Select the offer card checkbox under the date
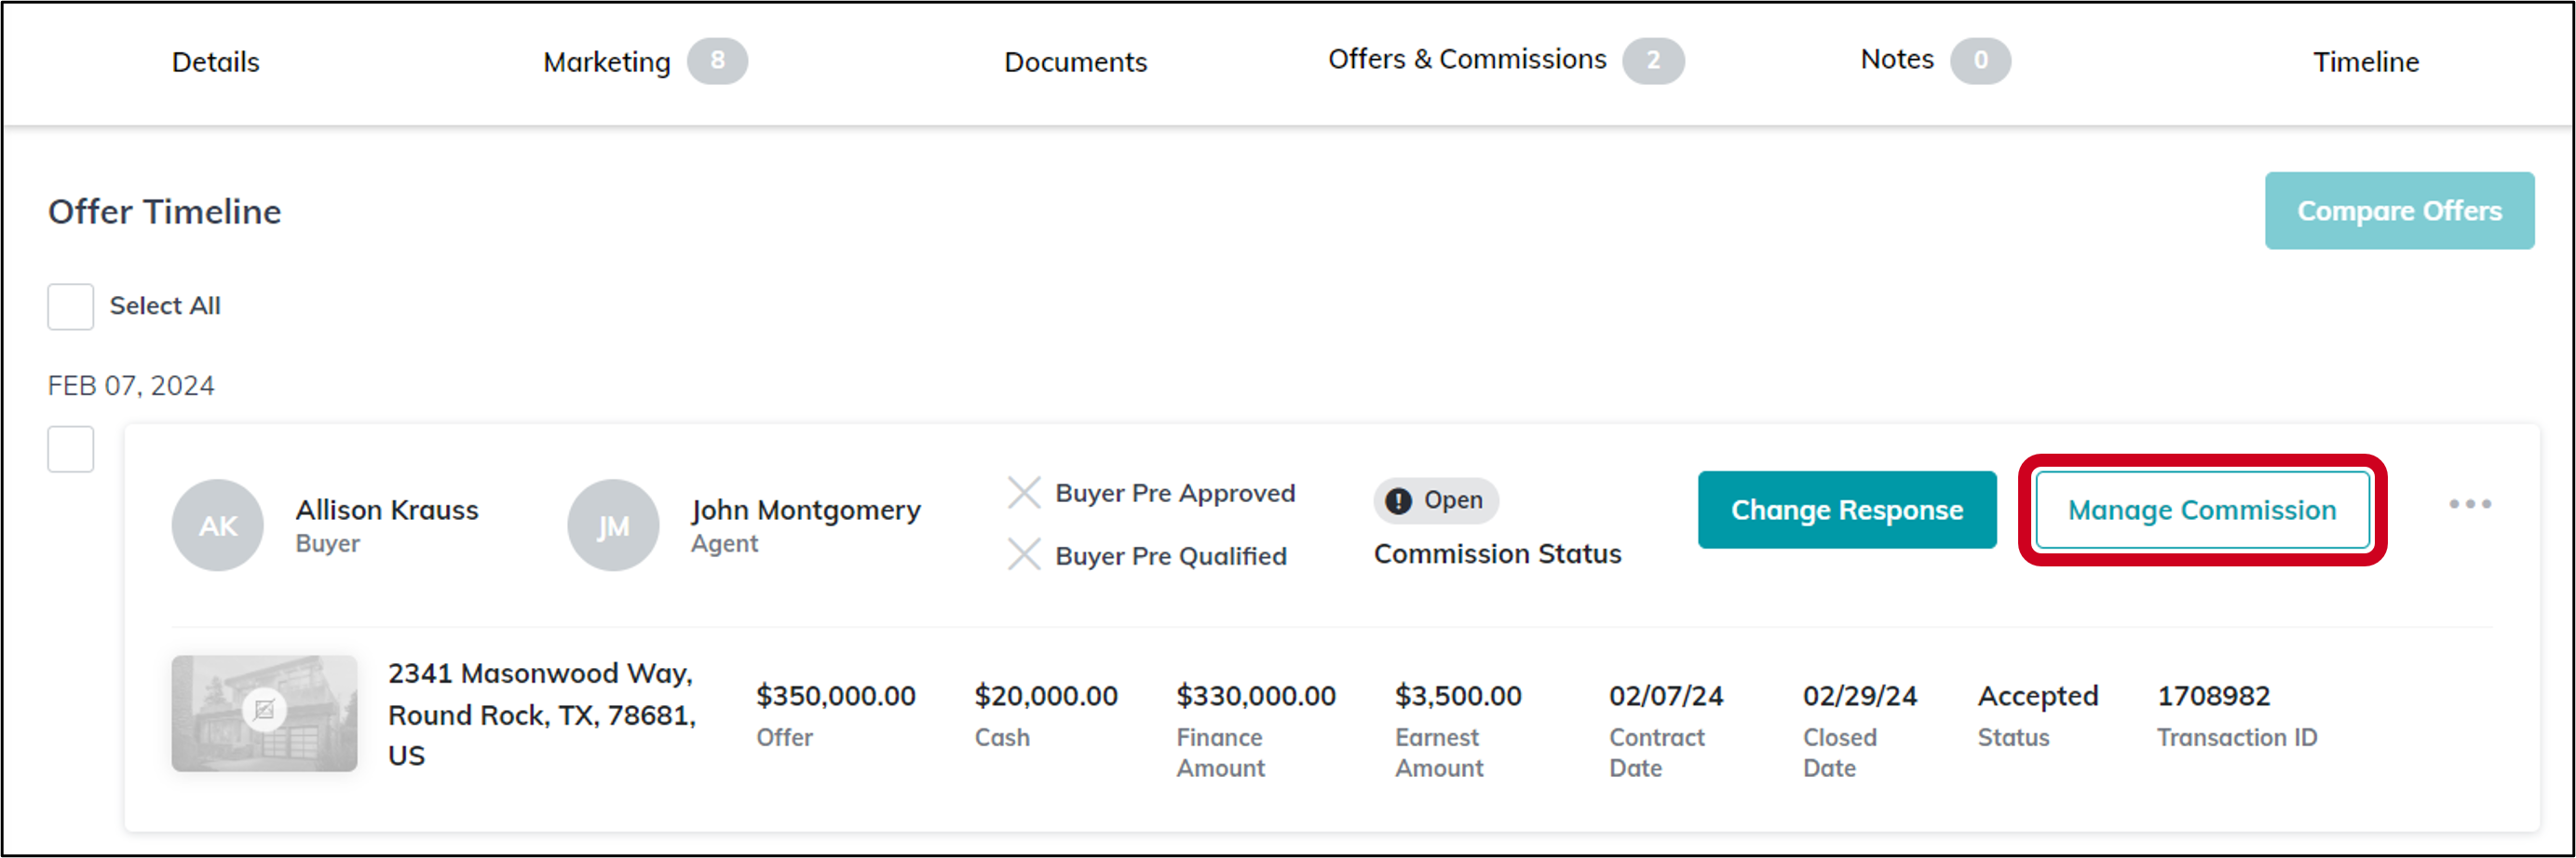Image resolution: width=2576 pixels, height=858 pixels. click(70, 450)
